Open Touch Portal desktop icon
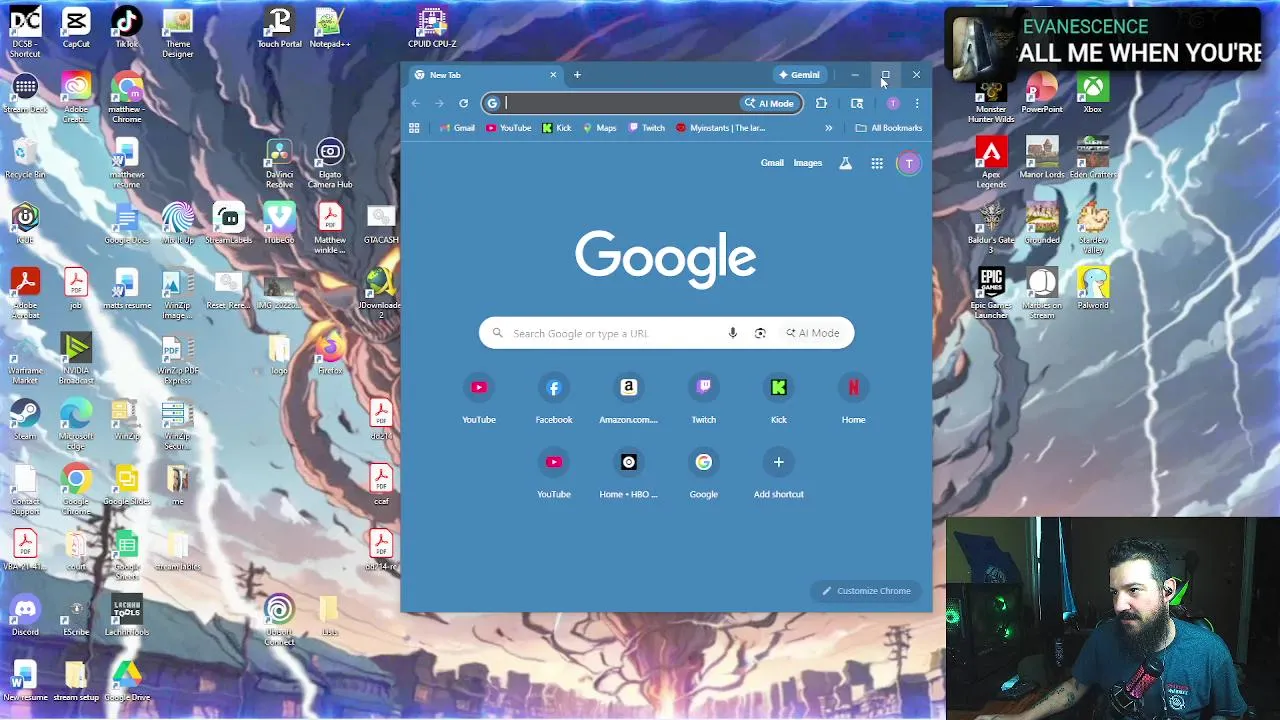The image size is (1280, 720). (279, 27)
